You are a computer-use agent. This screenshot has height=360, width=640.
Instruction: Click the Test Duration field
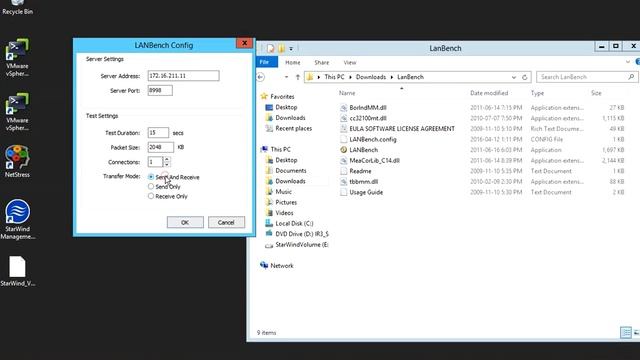158,133
